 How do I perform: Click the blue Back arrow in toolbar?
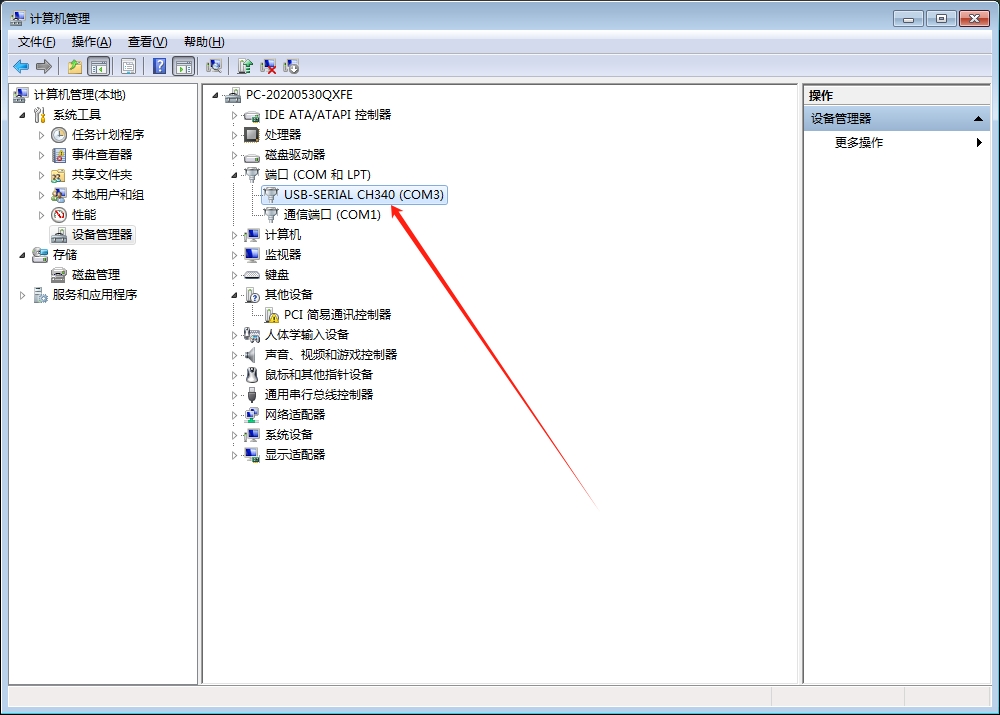click(21, 66)
